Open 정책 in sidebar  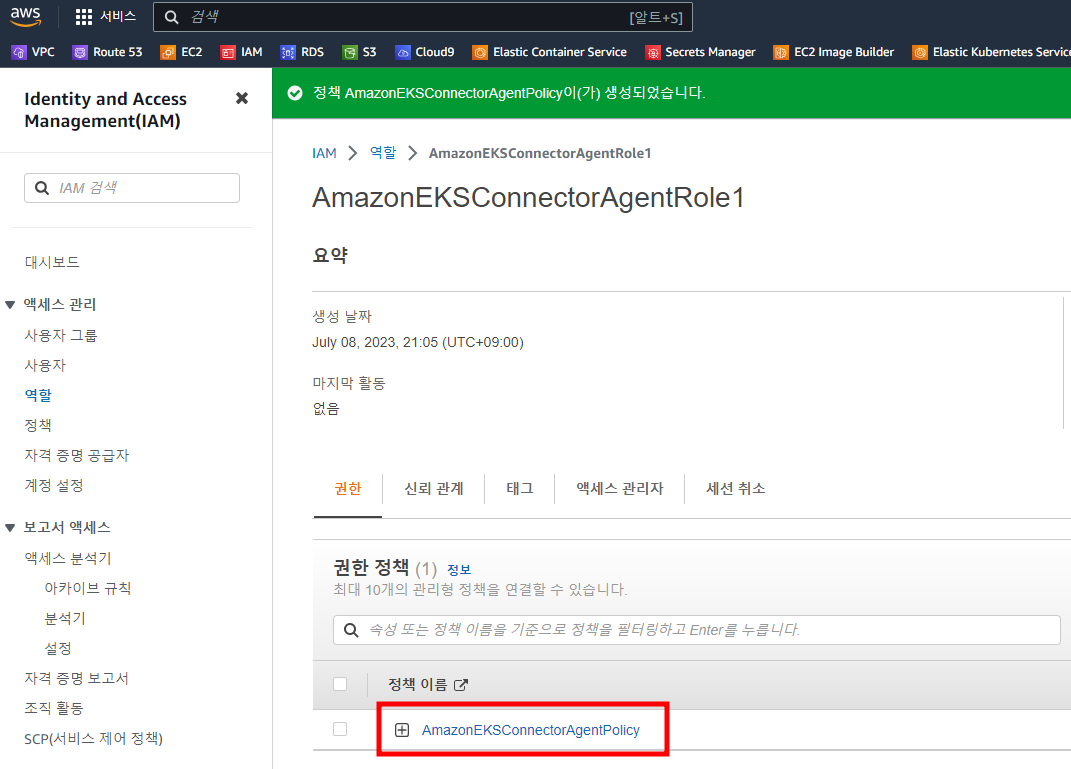(x=38, y=425)
